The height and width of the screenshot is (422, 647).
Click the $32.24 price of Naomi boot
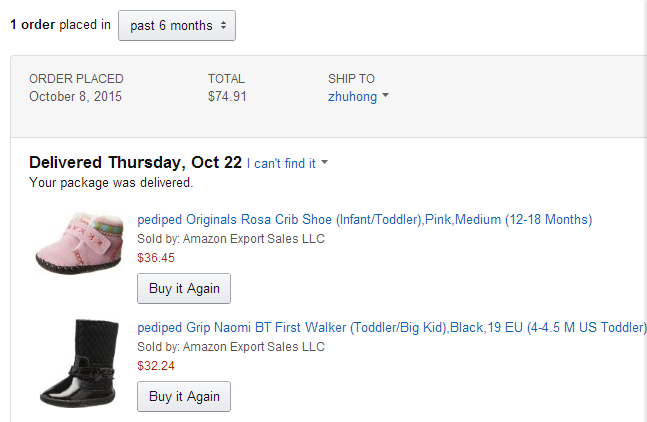coord(156,366)
